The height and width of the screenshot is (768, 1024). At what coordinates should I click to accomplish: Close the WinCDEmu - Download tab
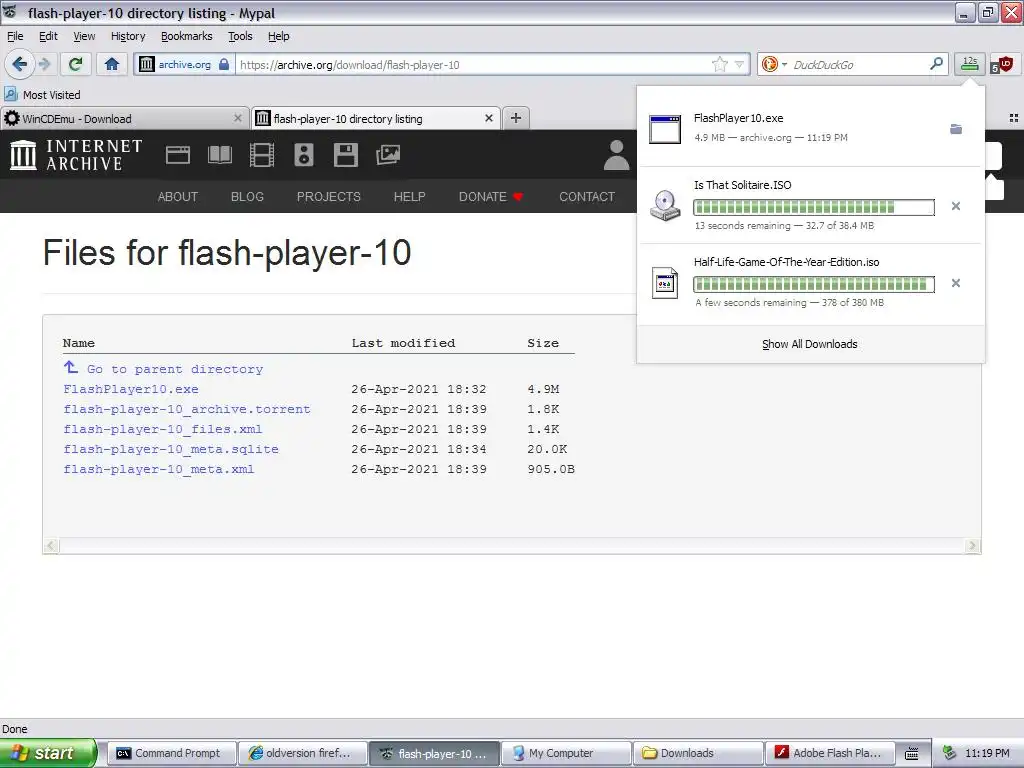click(x=238, y=118)
